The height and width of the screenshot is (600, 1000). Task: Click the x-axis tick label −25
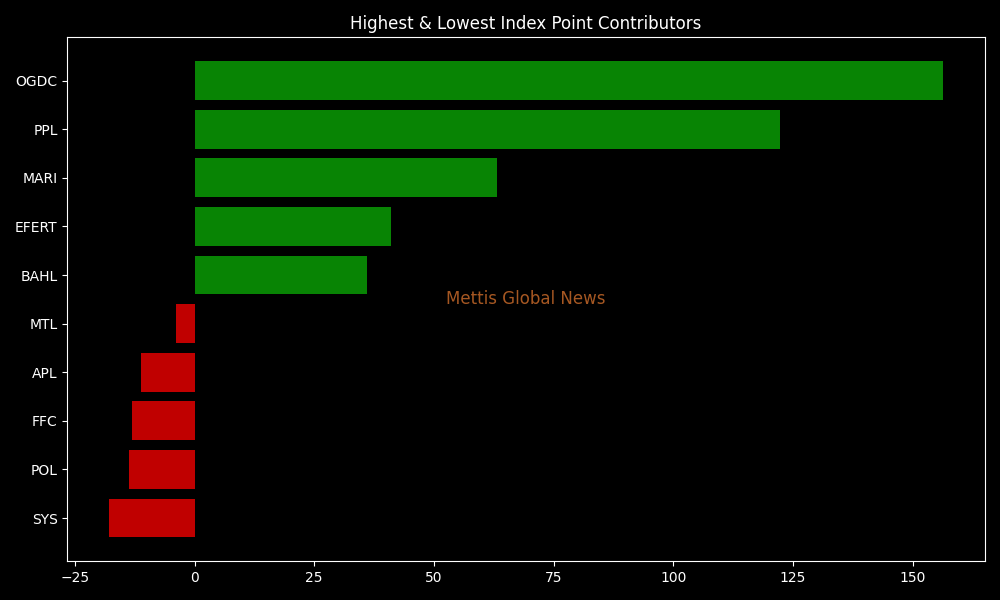75,577
